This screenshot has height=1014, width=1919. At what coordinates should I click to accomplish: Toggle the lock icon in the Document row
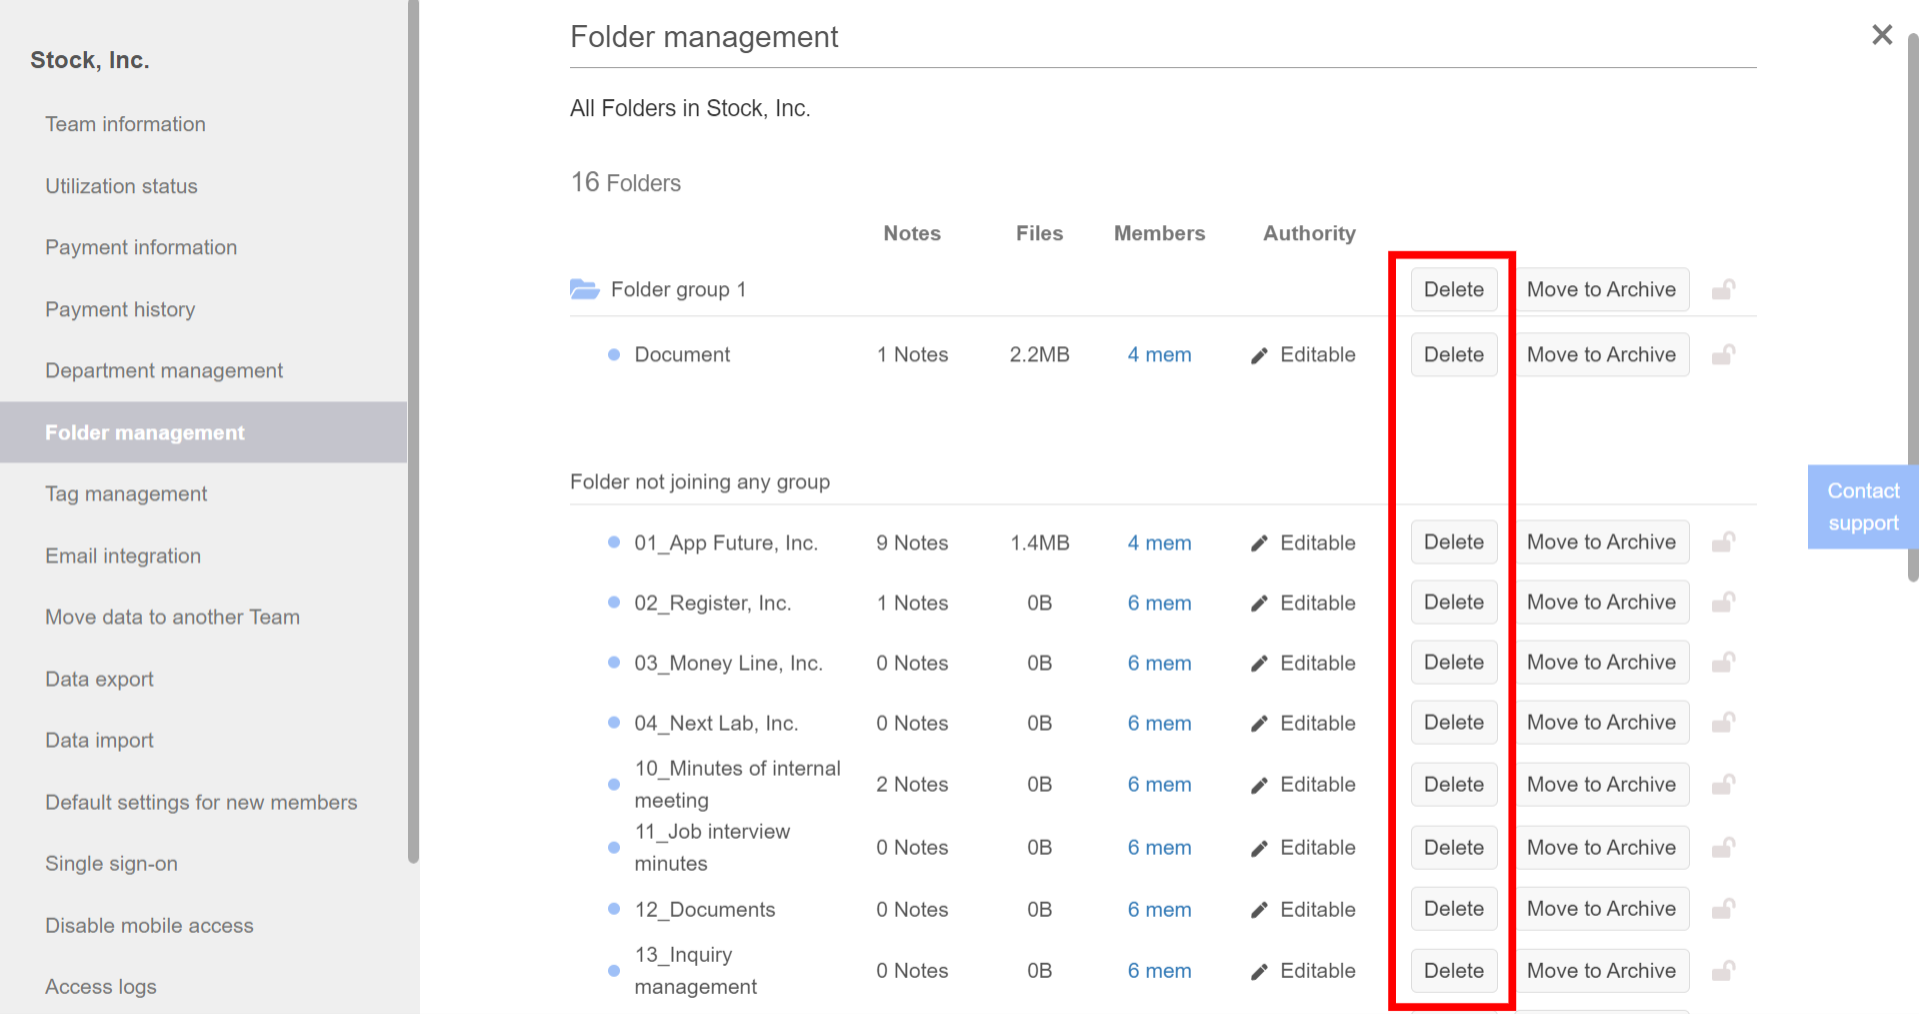1724,354
